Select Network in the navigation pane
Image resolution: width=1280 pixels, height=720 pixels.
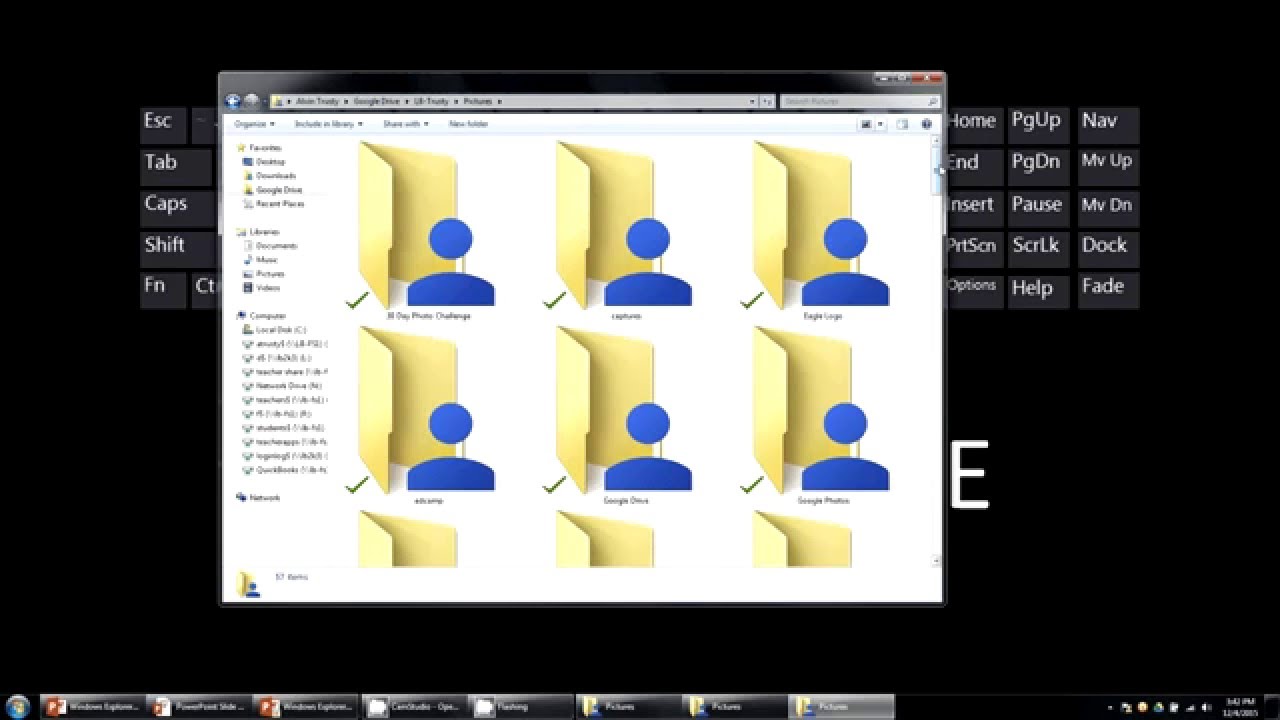259,497
